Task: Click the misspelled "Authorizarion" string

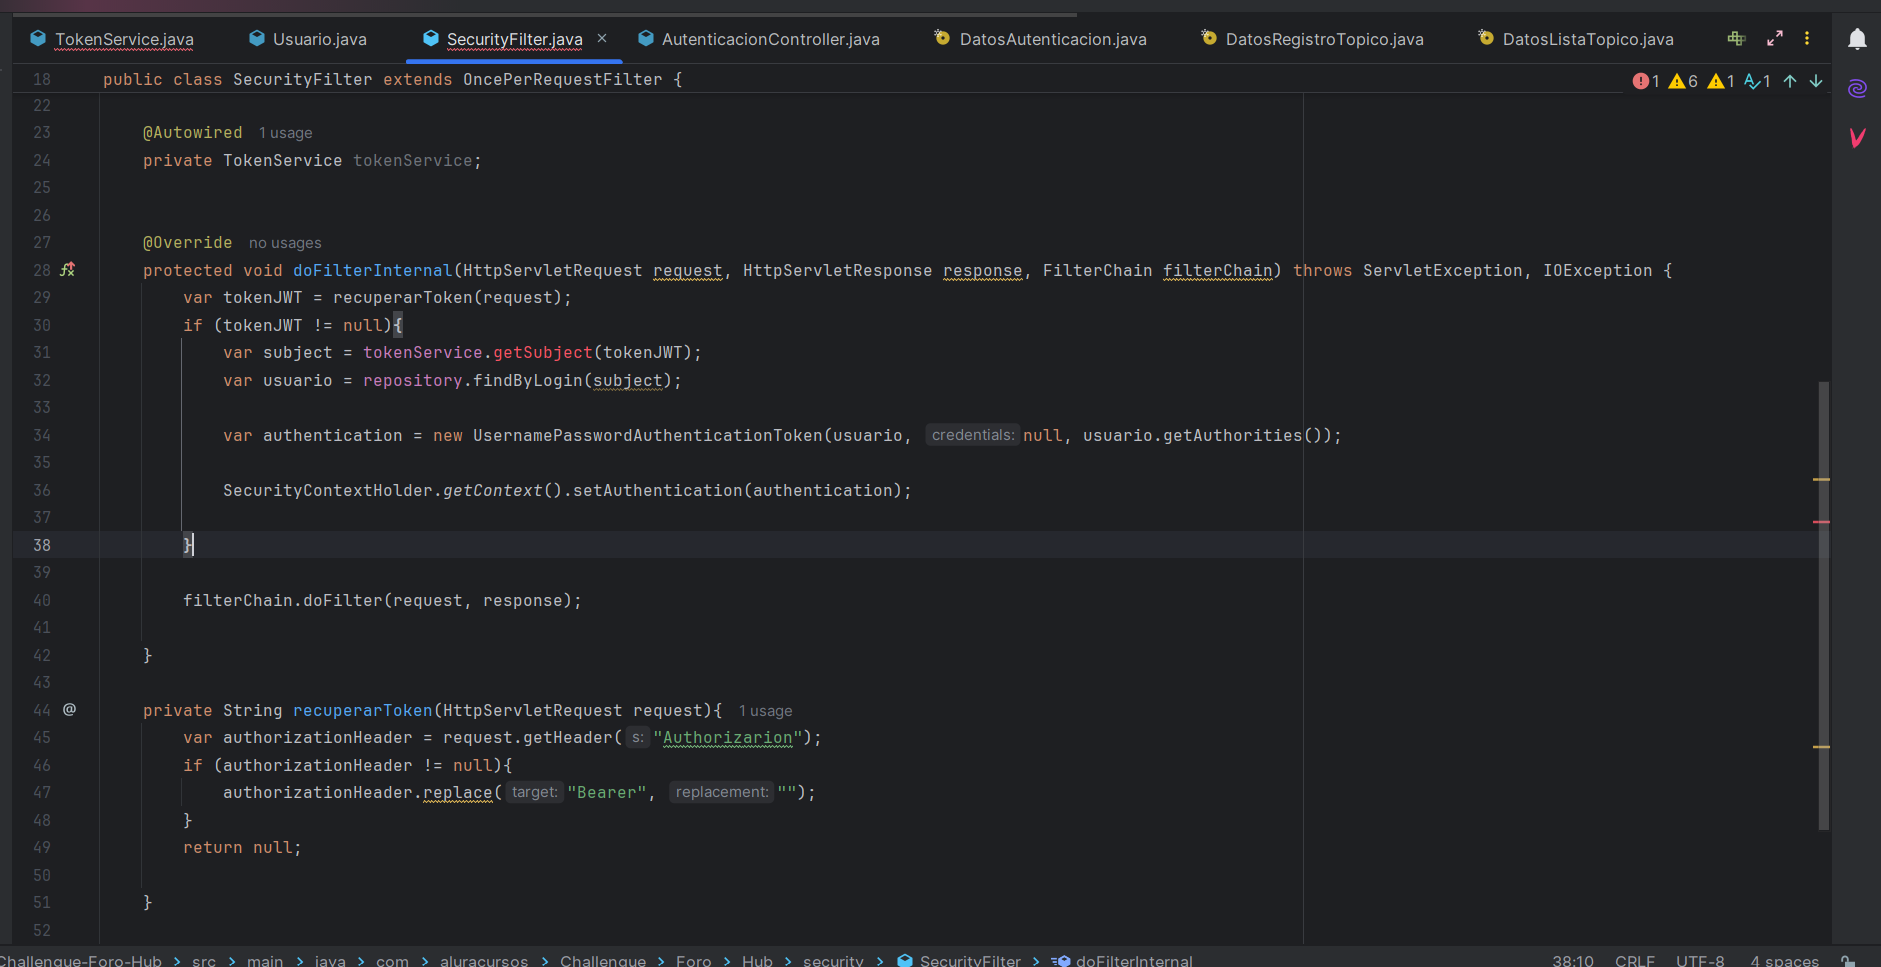Action: 728,738
